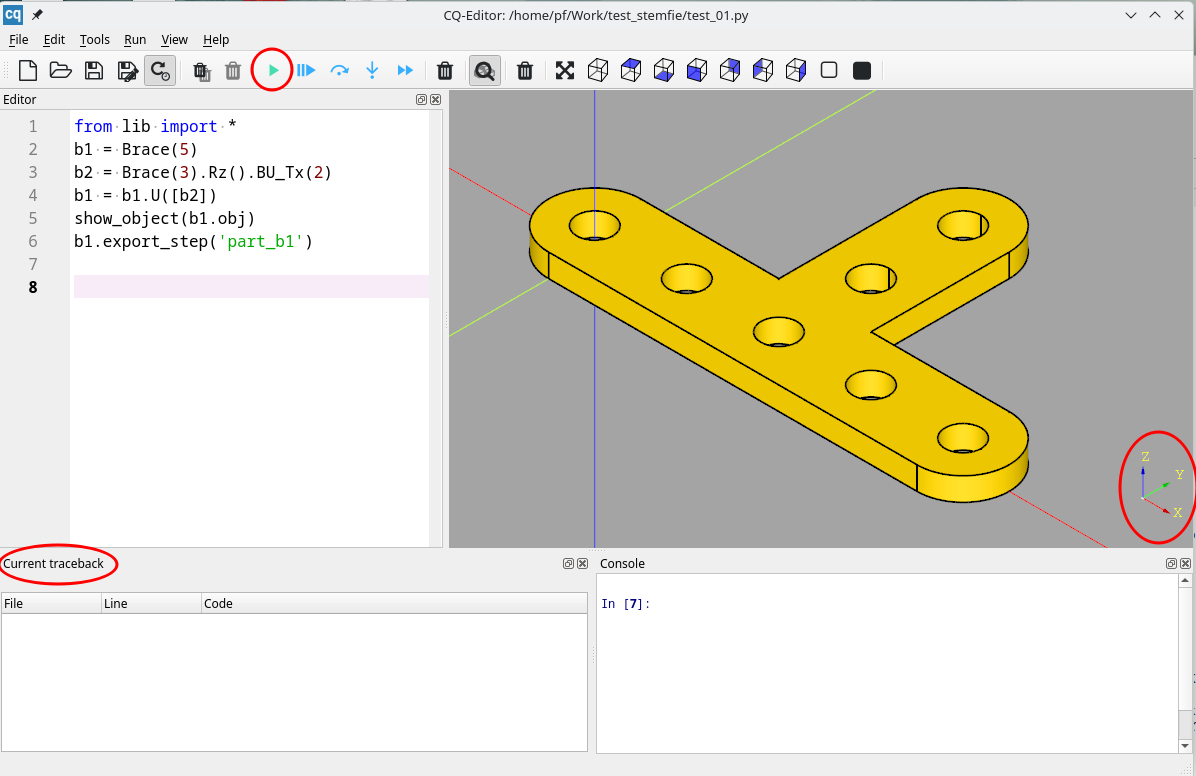
Task: Float the Editor panel
Action: (x=421, y=100)
